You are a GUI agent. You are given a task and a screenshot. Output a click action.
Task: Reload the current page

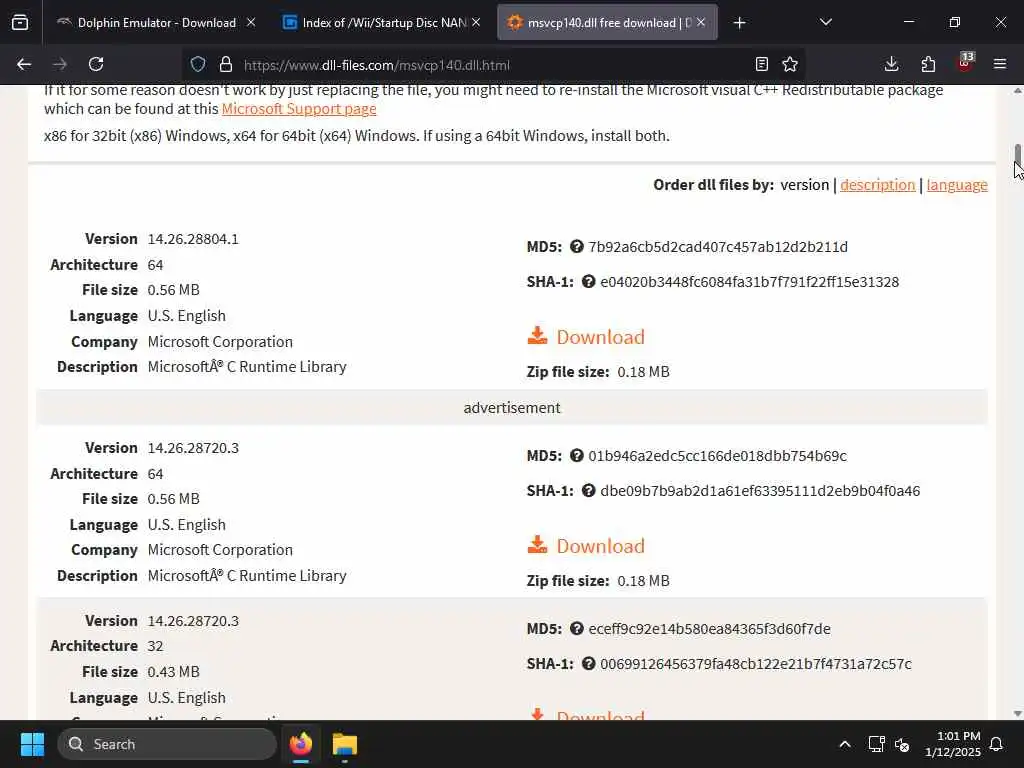coord(96,64)
